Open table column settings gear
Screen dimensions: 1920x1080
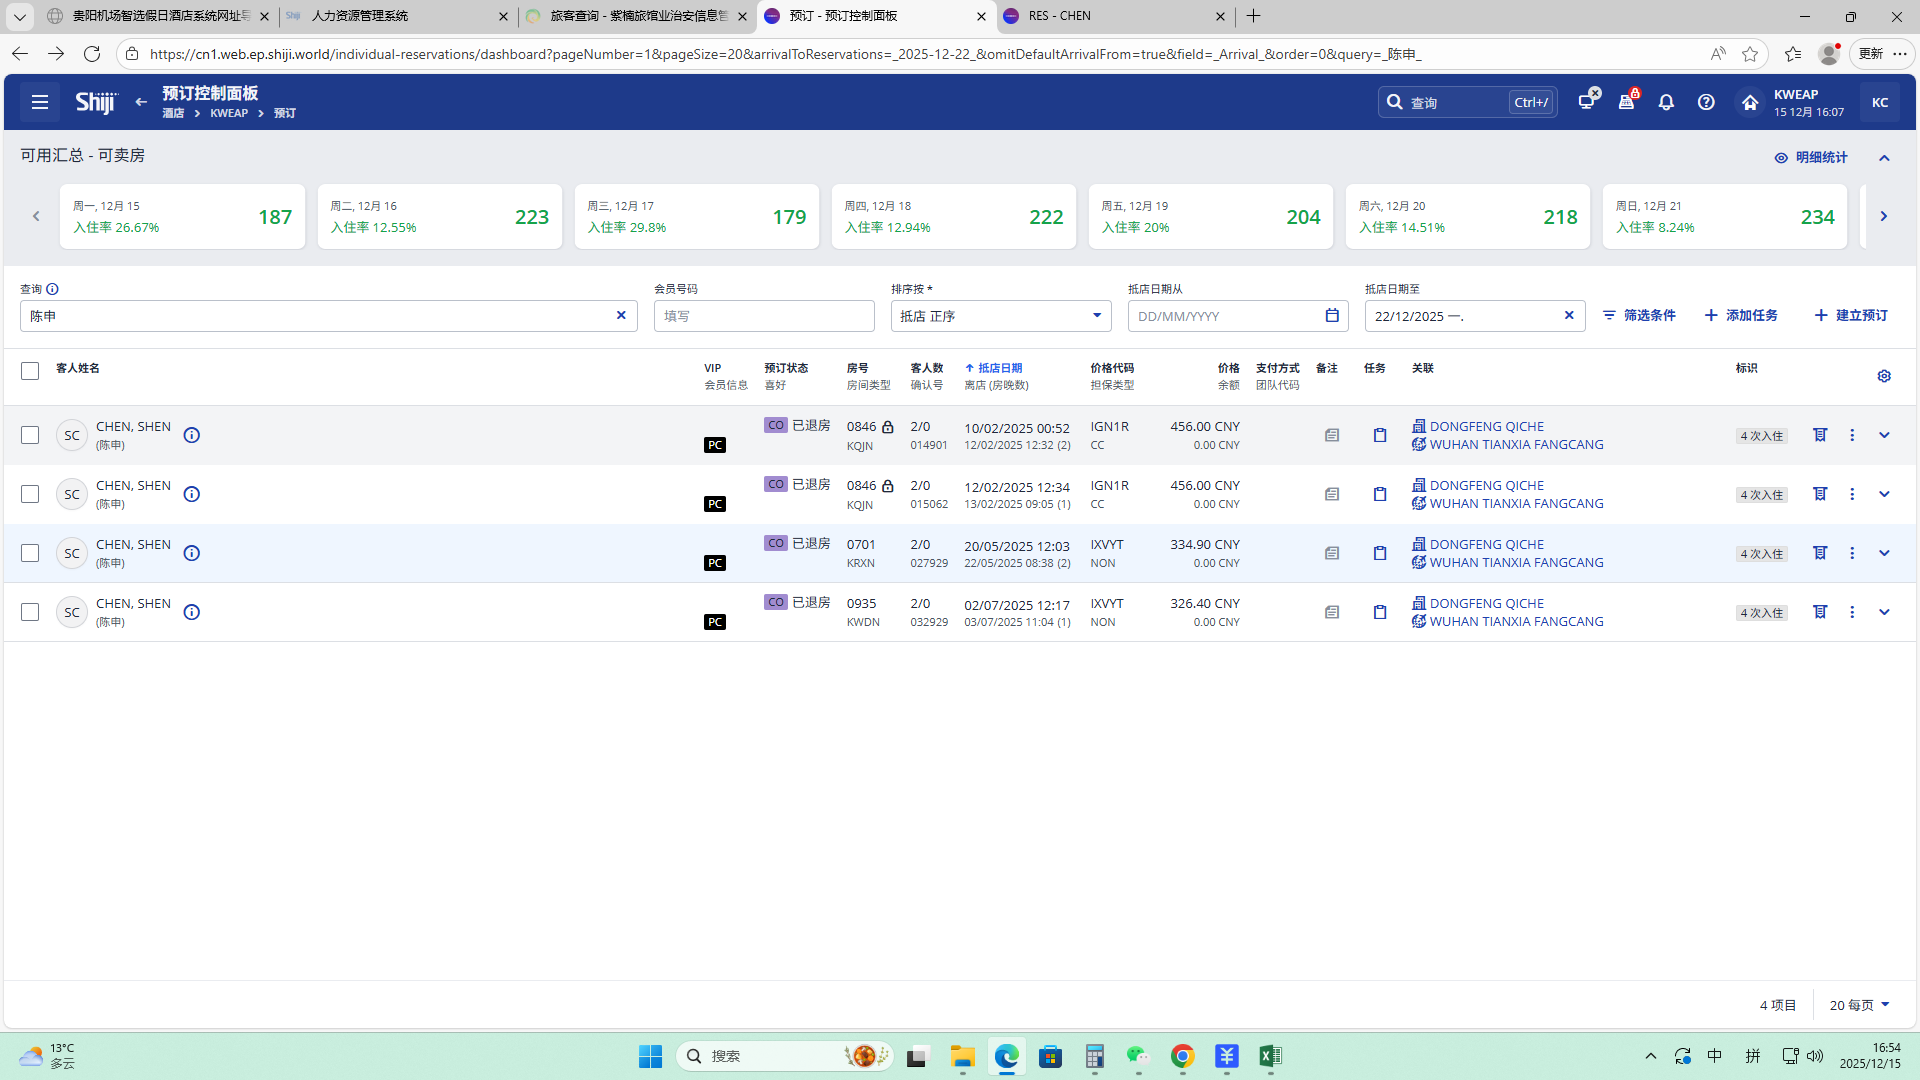1884,376
